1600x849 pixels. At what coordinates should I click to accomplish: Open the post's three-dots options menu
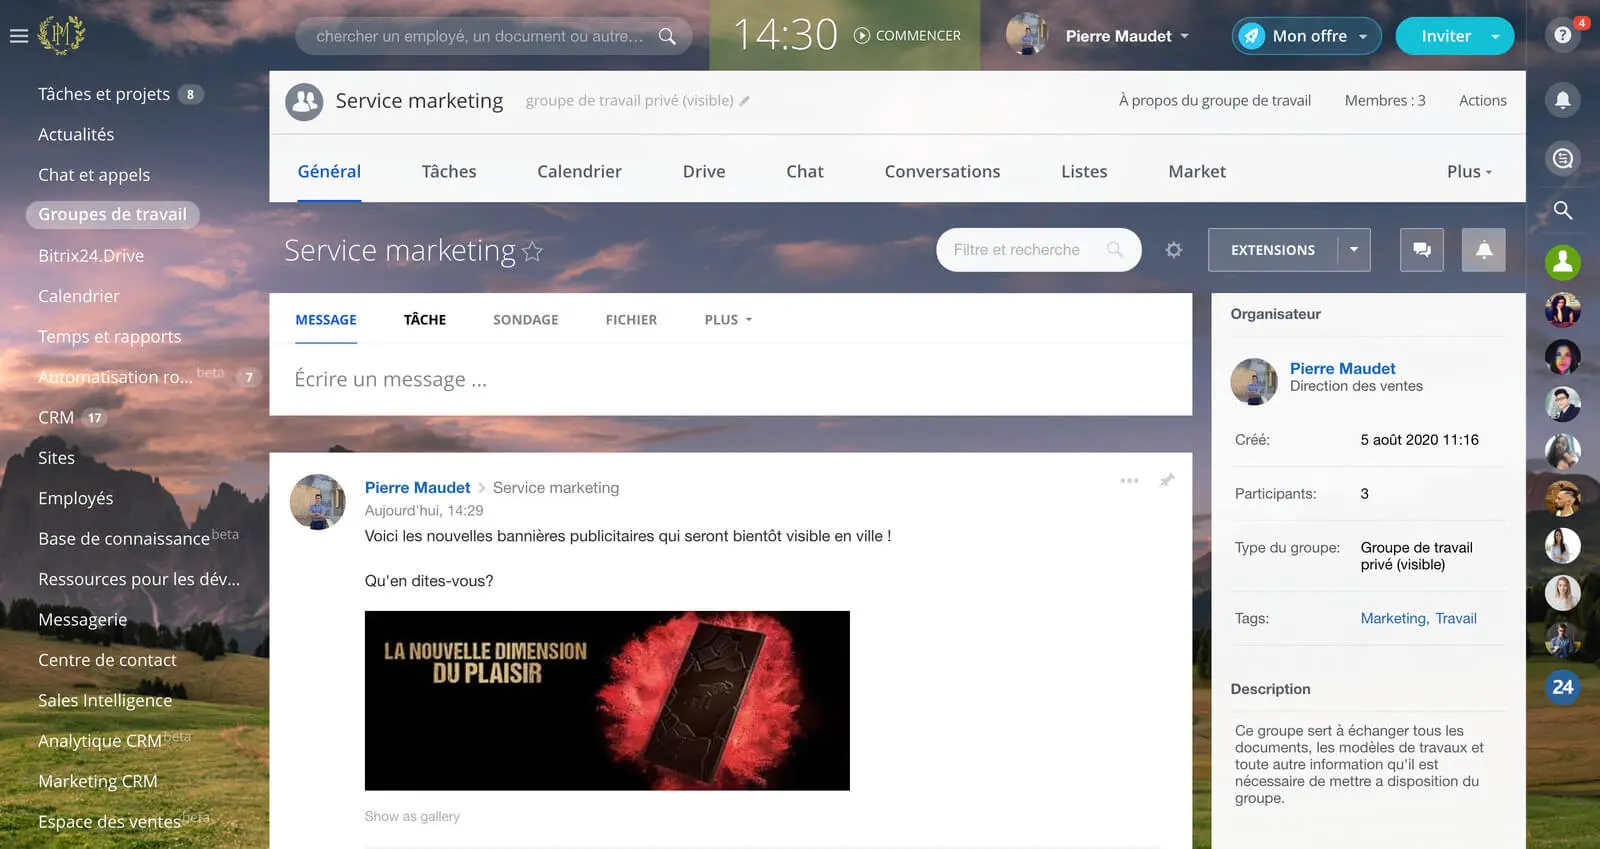[x=1129, y=481]
